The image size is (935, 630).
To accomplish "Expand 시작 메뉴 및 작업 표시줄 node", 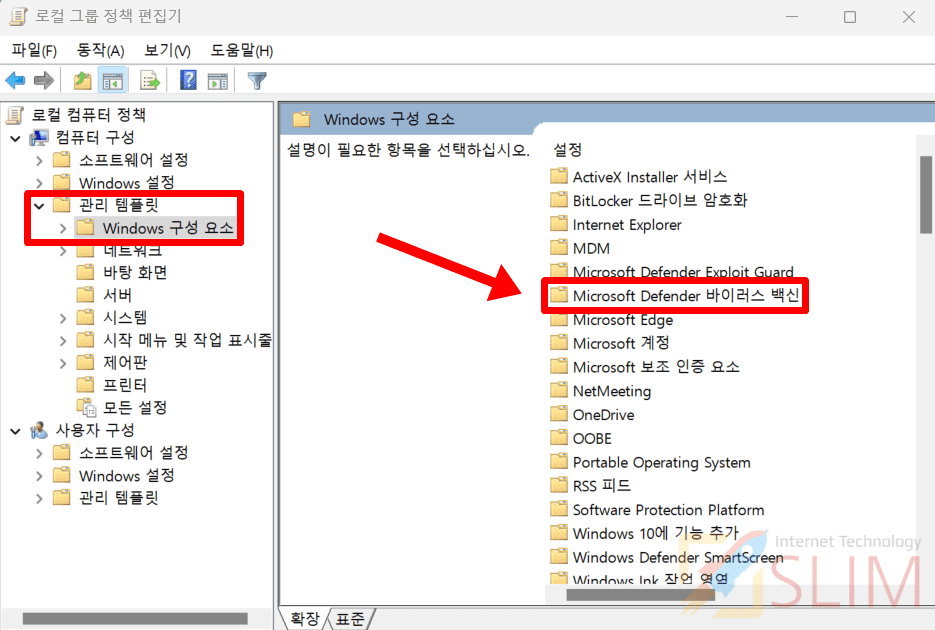I will pos(63,341).
